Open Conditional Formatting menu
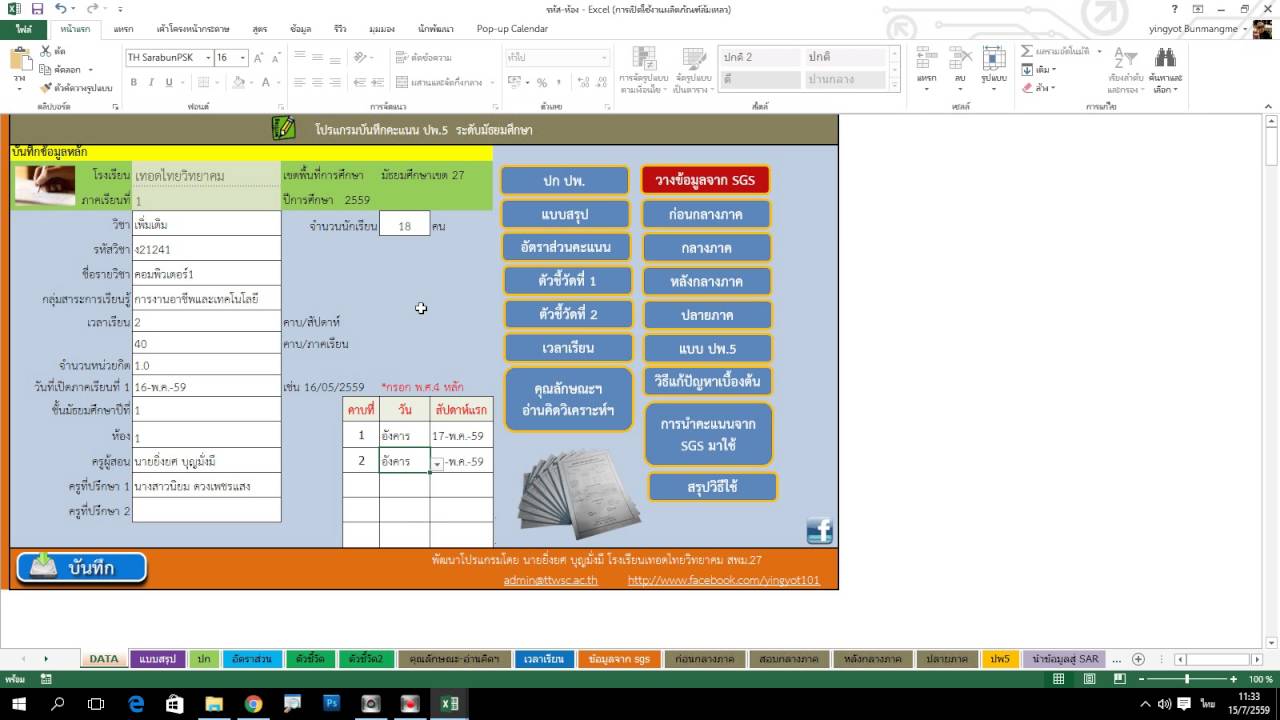The image size is (1280, 720). pos(642,70)
